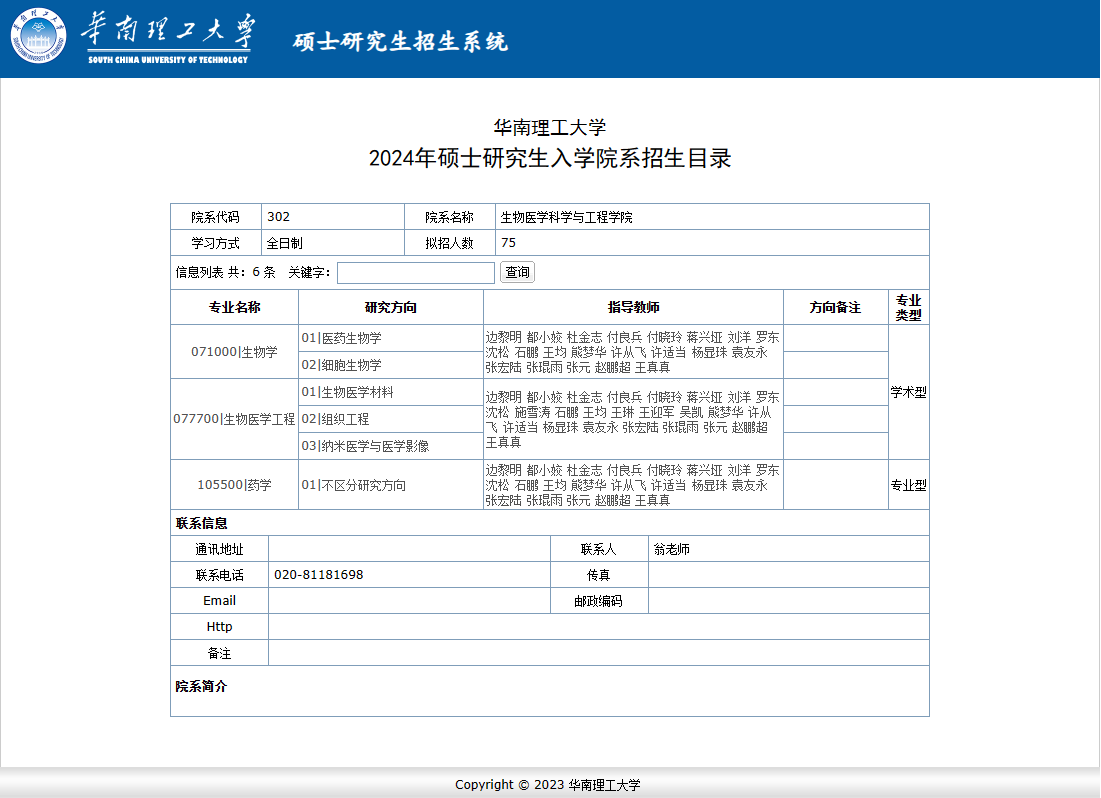Image resolution: width=1101 pixels, height=798 pixels.
Task: Click the 院系简介 section heading
Action: pyautogui.click(x=202, y=686)
